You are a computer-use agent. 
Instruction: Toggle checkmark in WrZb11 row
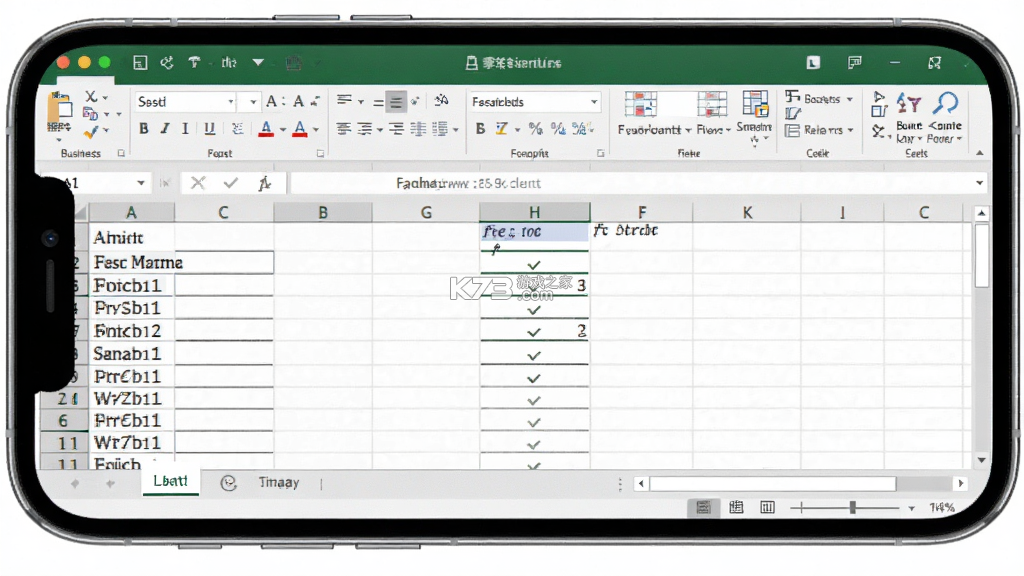click(x=534, y=400)
